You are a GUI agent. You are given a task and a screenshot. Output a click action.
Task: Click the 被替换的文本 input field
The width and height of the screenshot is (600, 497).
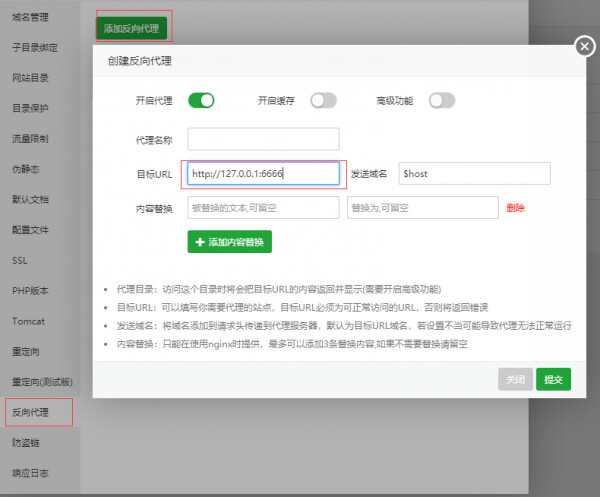(263, 207)
